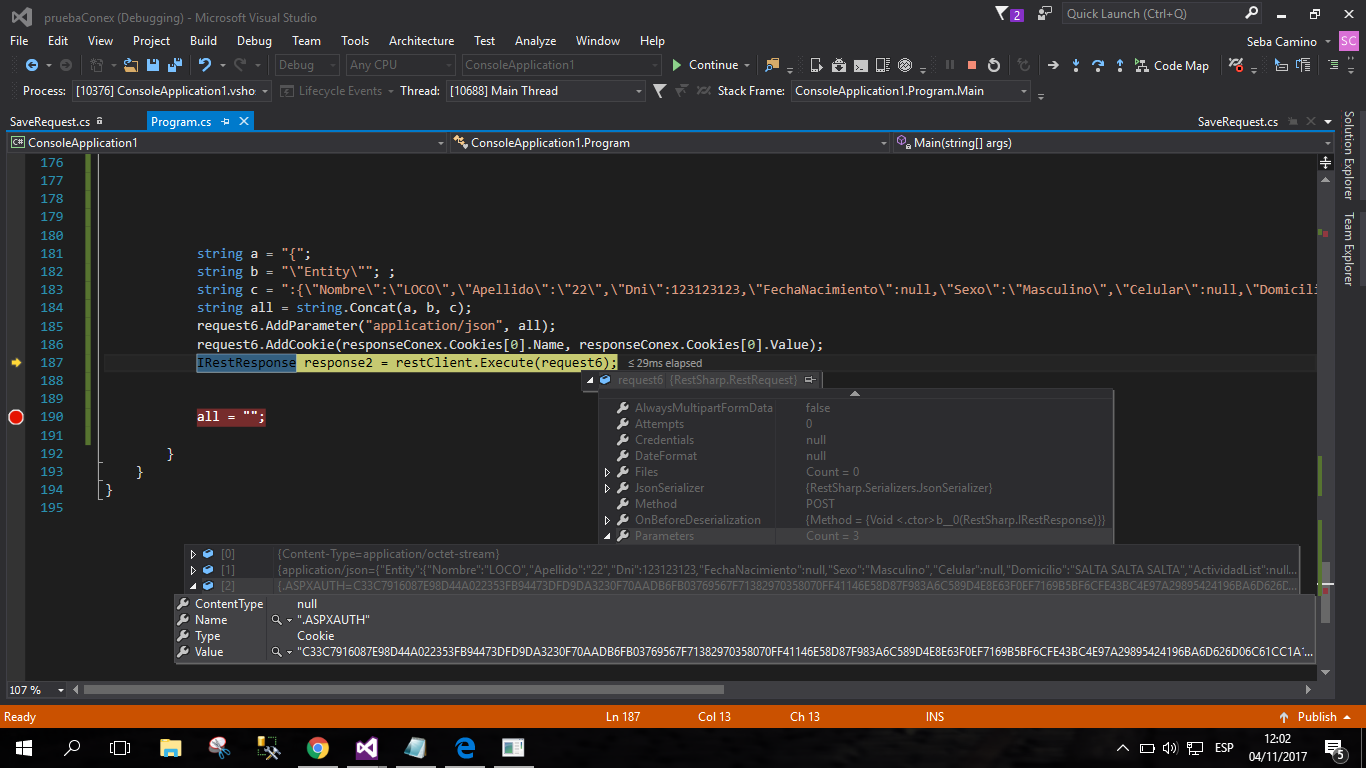Open the Windows Start menu
The width and height of the screenshot is (1366, 768).
point(23,747)
